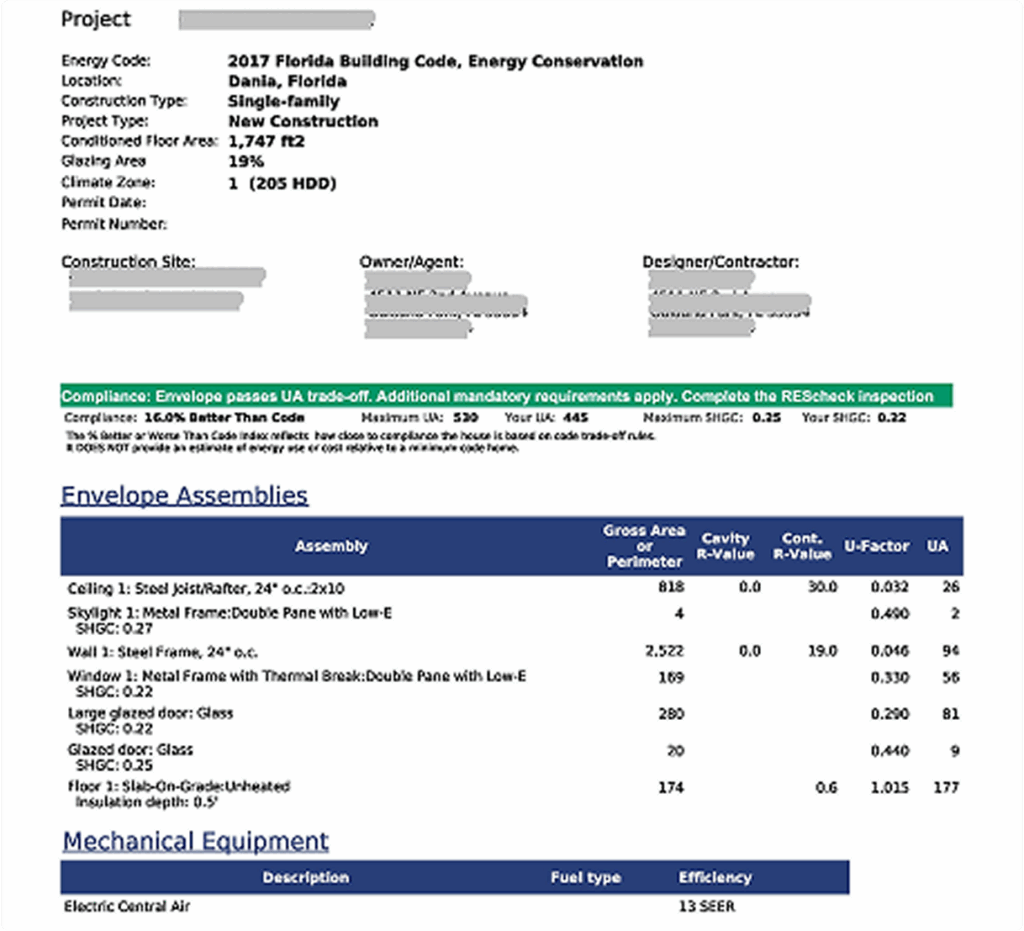Click the Large glazed door area '280'
Image resolution: width=1024 pixels, height=931 pixels.
[x=671, y=714]
